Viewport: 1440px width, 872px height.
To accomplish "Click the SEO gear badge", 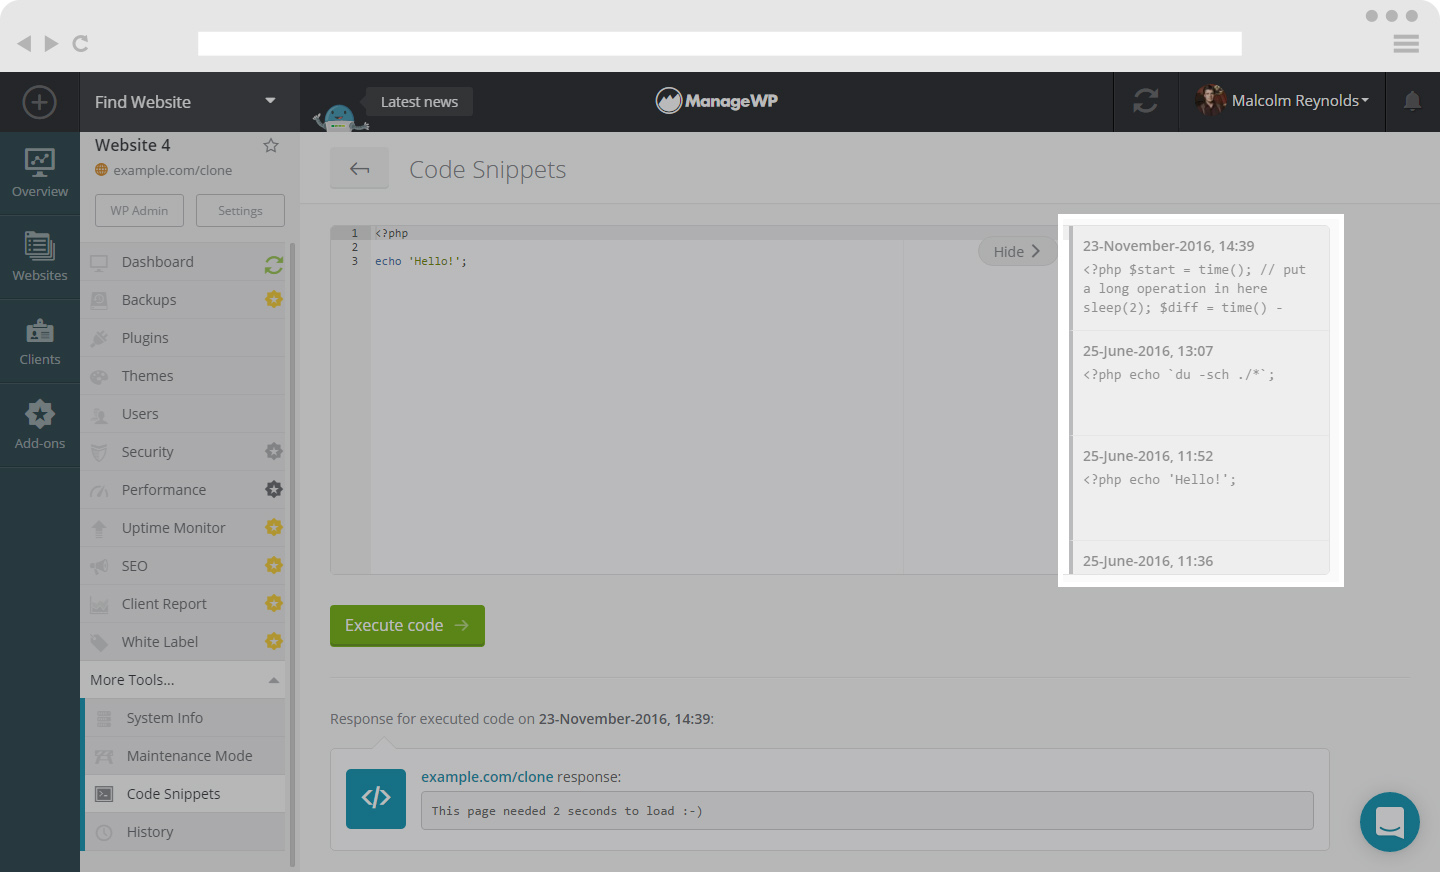I will point(274,565).
